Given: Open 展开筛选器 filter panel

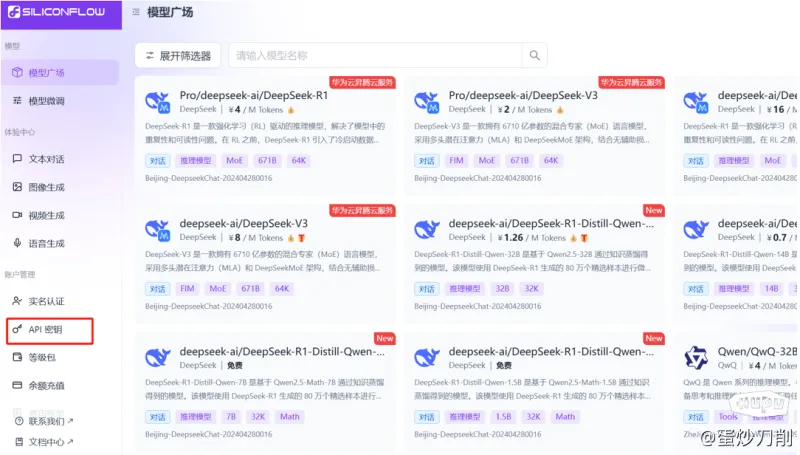Looking at the screenshot, I should (178, 56).
